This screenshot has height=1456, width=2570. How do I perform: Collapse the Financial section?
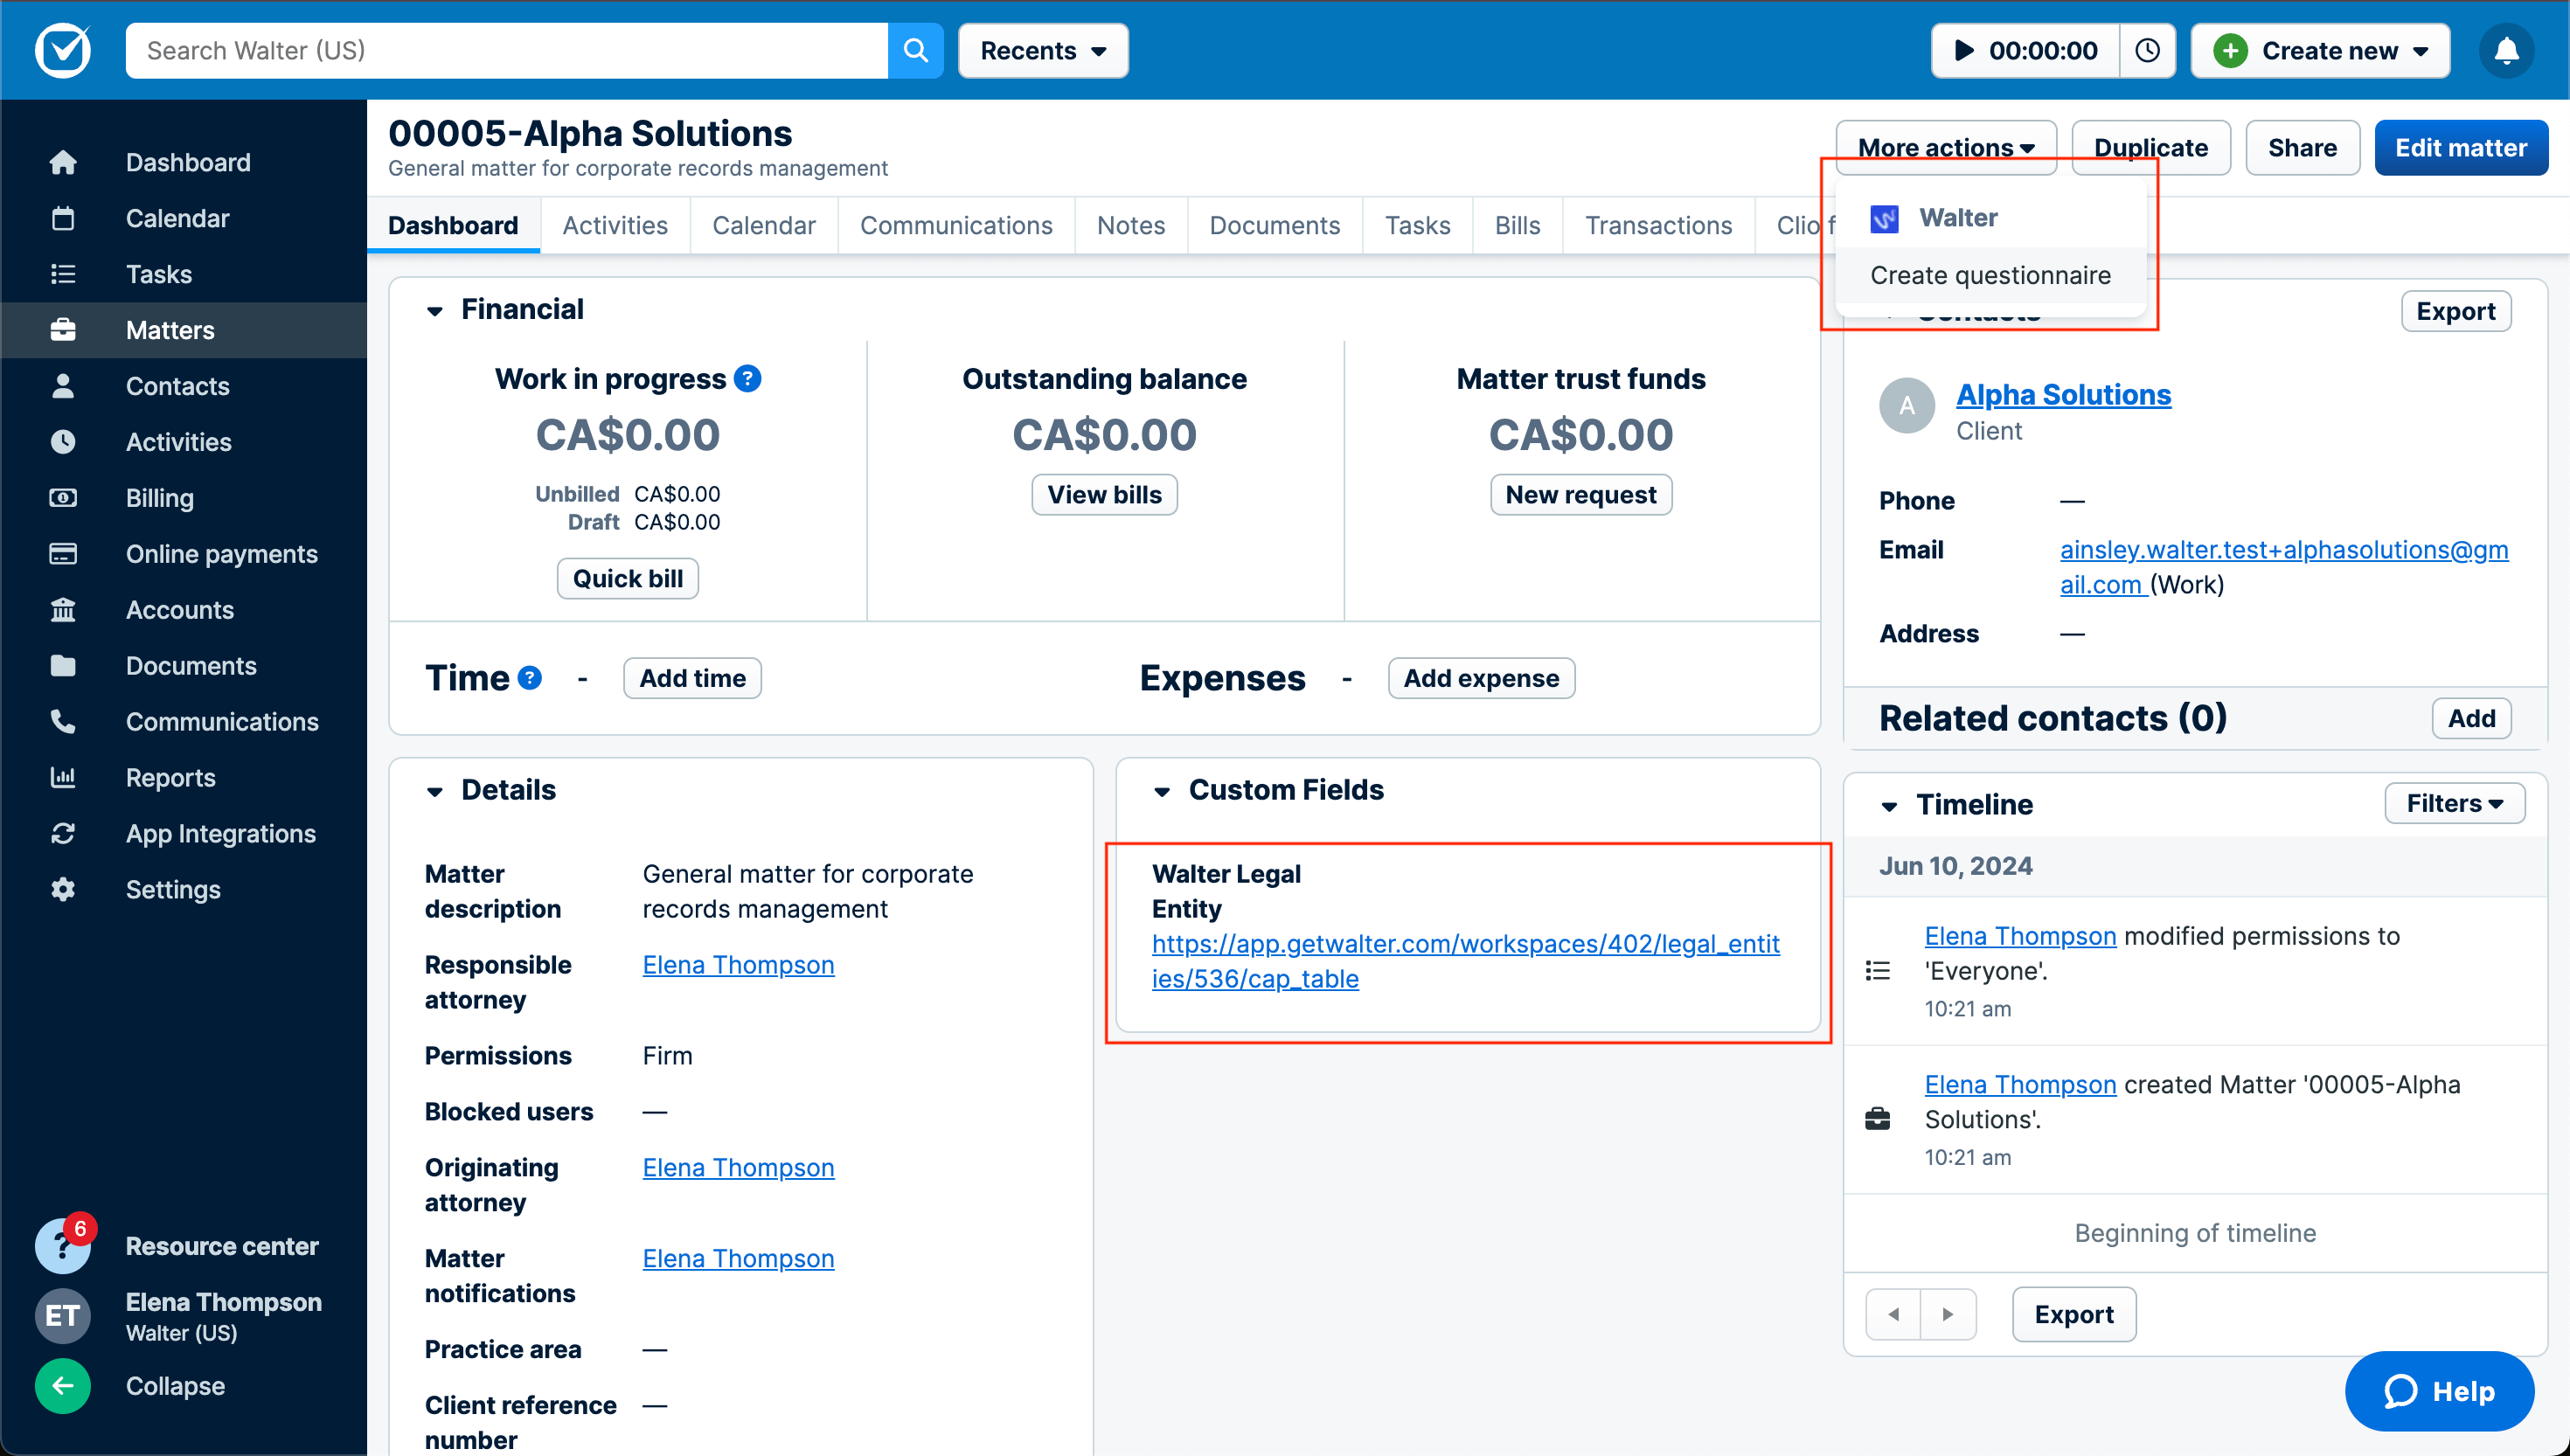434,310
